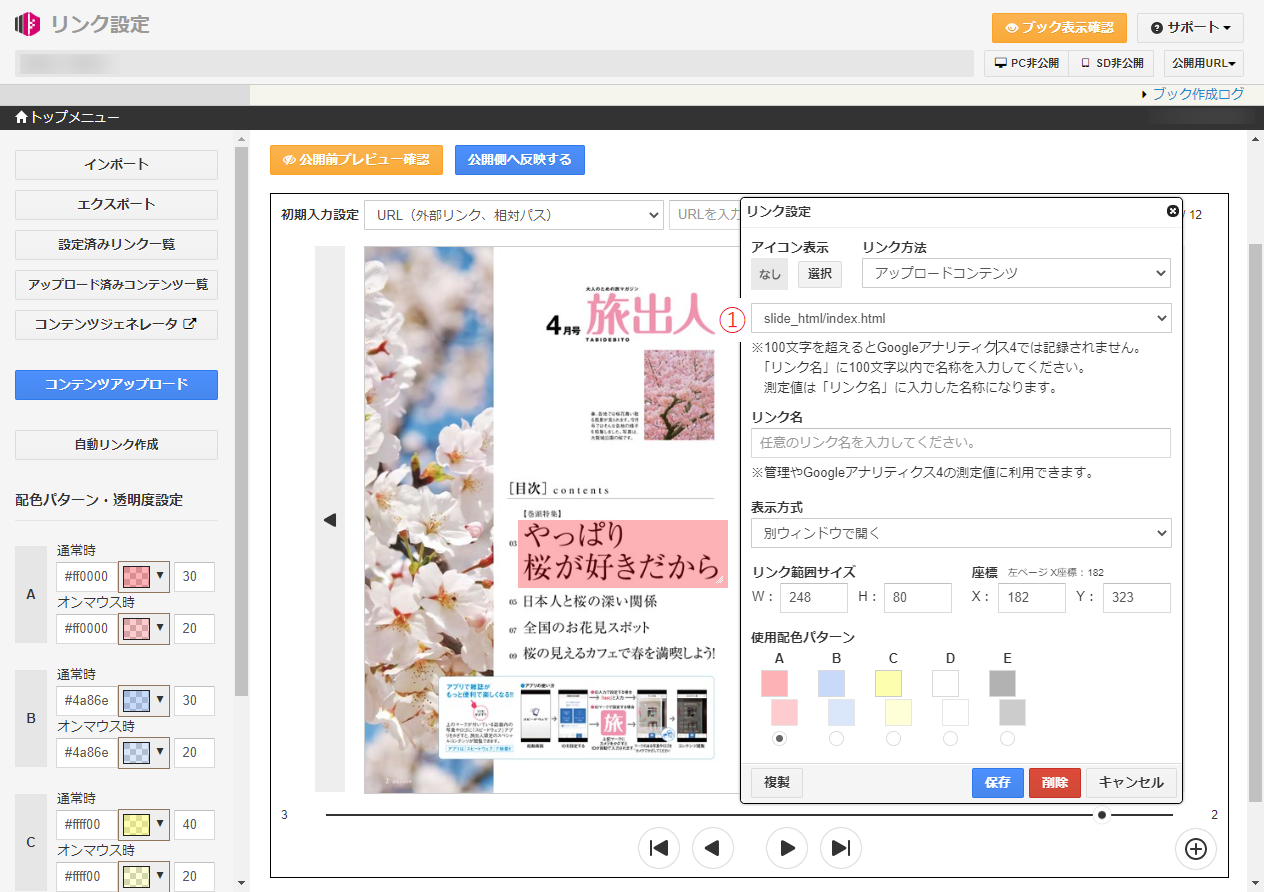The height and width of the screenshot is (892, 1264).
Task: Close the link settings dialog with X icon
Action: (x=1172, y=211)
